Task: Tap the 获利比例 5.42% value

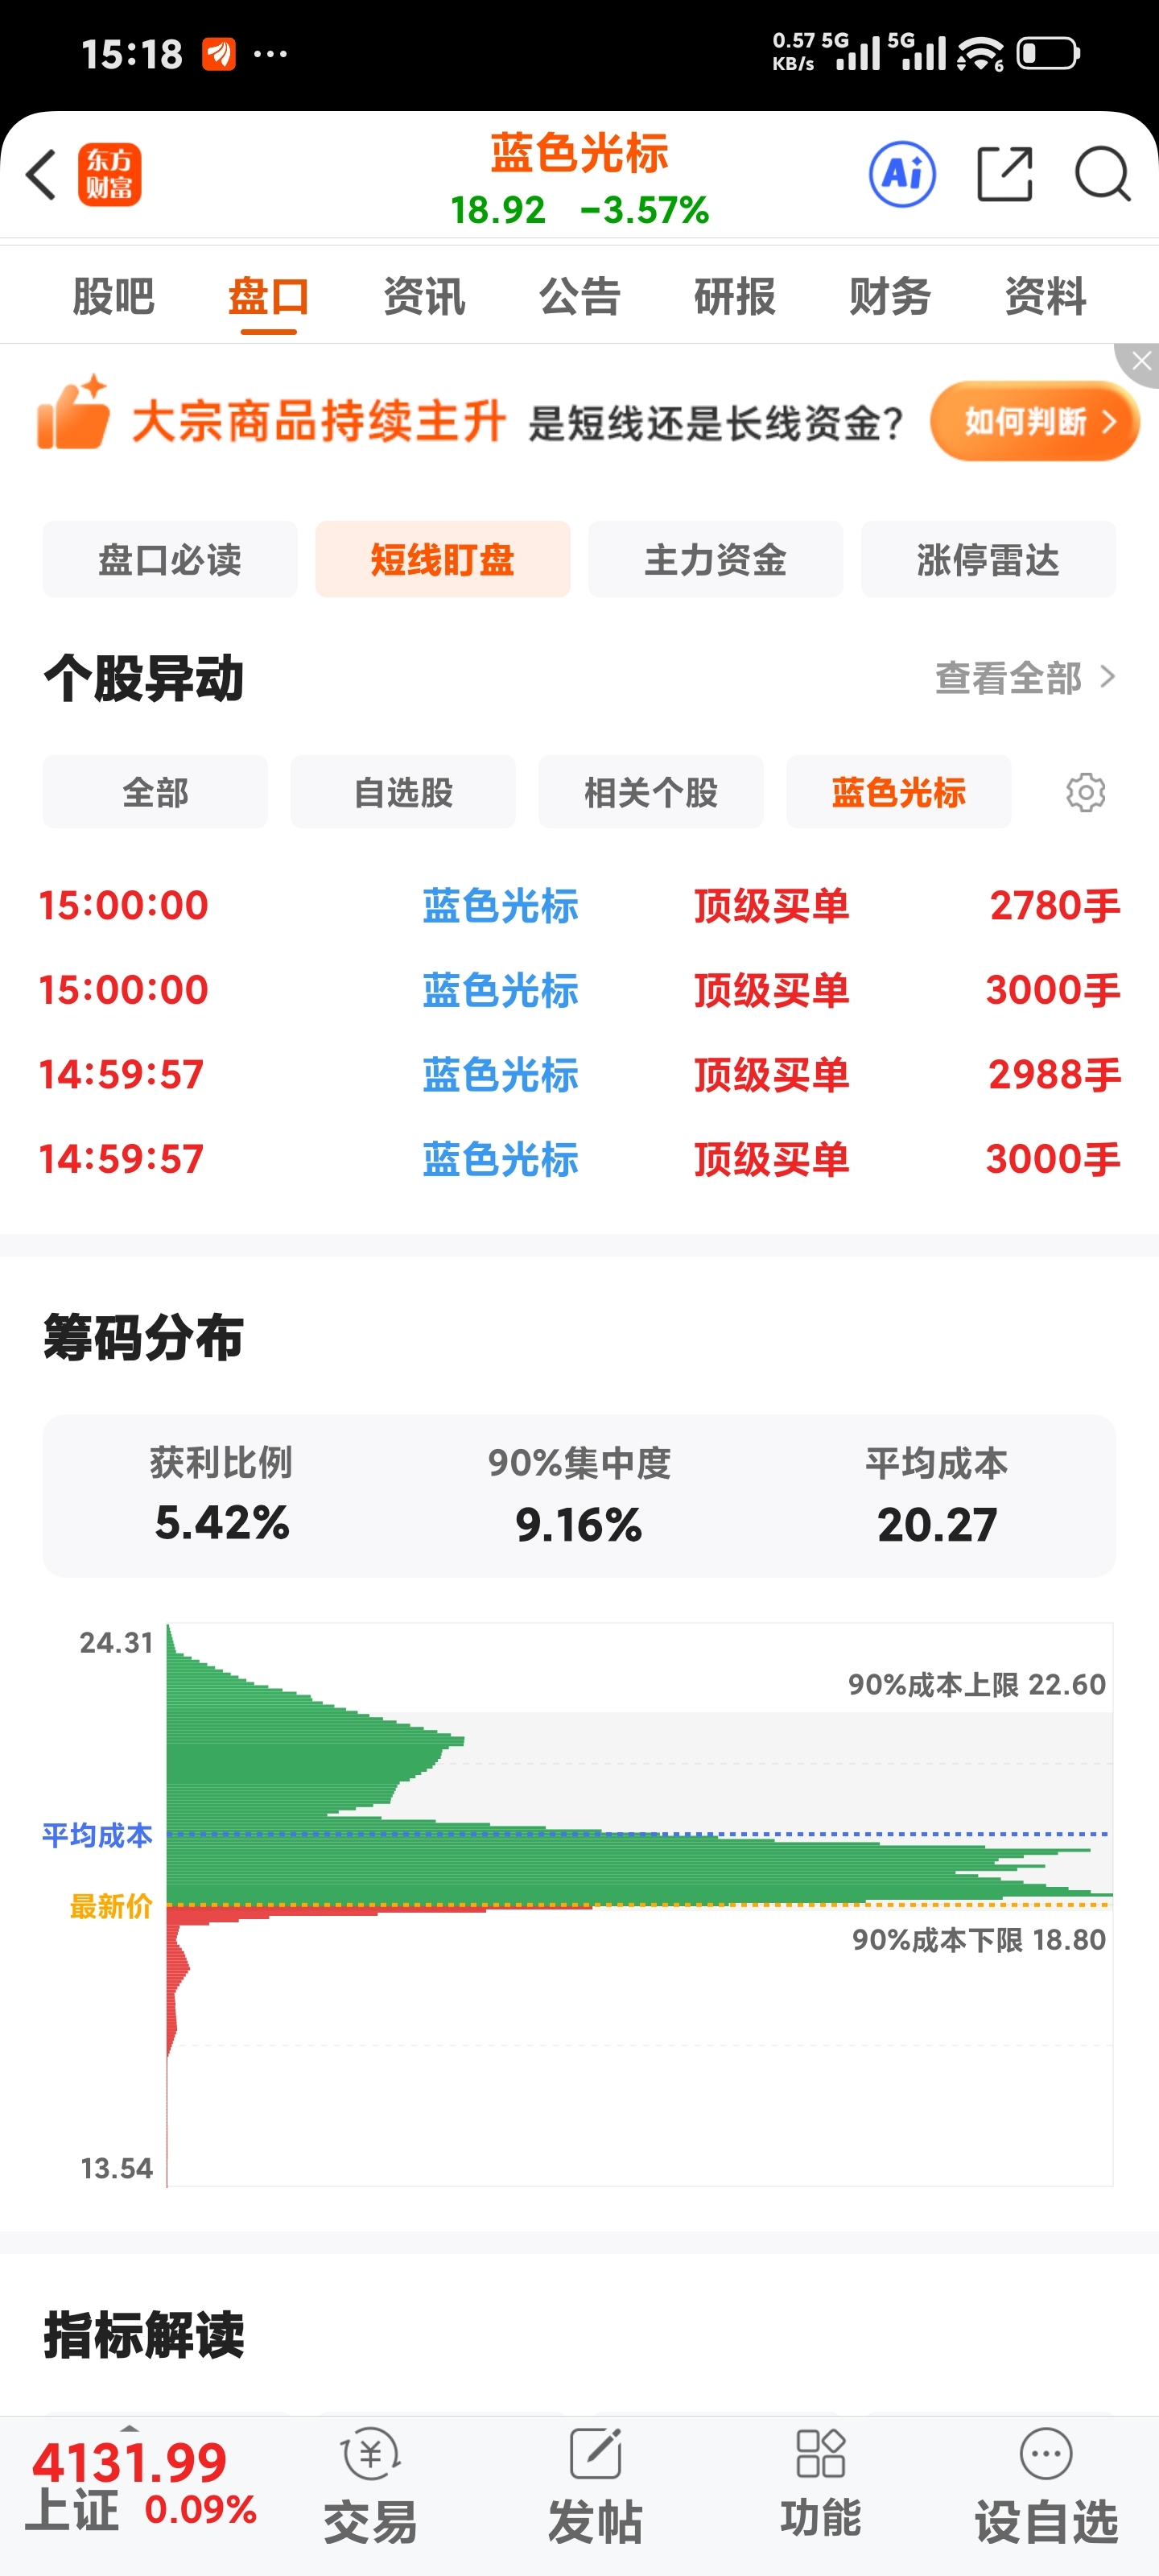Action: tap(222, 1523)
